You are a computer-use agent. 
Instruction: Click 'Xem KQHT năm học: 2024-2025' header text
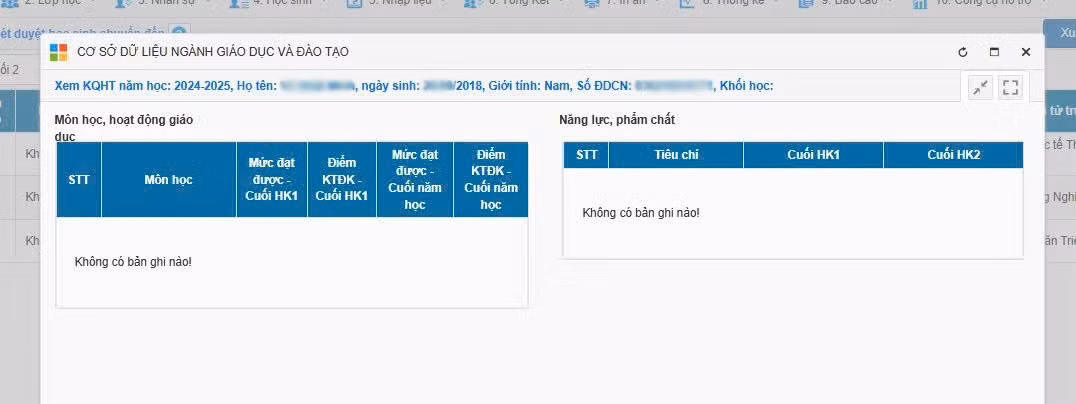click(x=141, y=86)
